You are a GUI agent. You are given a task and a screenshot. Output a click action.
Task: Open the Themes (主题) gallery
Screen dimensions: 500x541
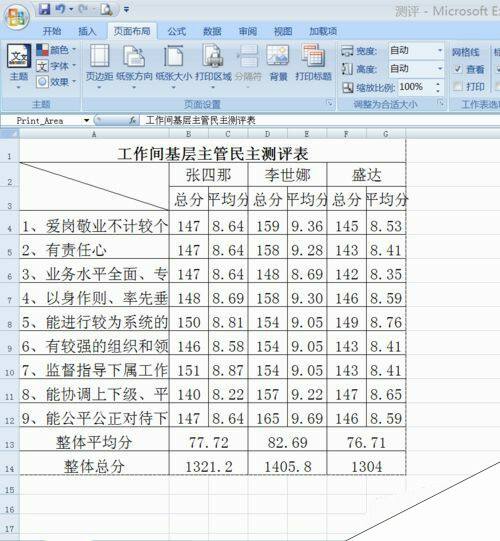click(19, 66)
